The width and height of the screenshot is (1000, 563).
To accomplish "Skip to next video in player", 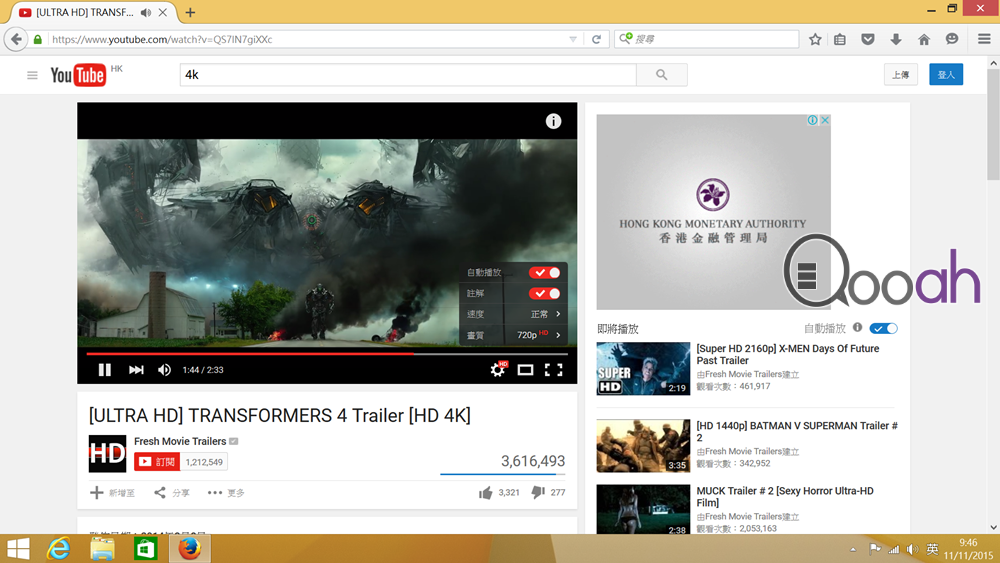I will coord(136,370).
